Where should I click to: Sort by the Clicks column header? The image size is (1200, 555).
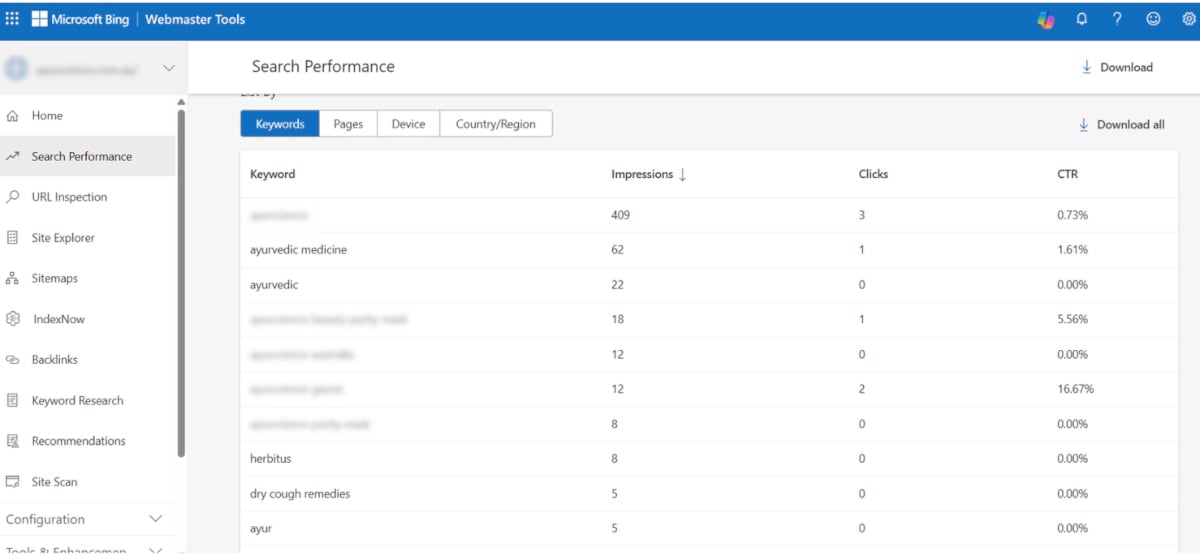tap(873, 174)
